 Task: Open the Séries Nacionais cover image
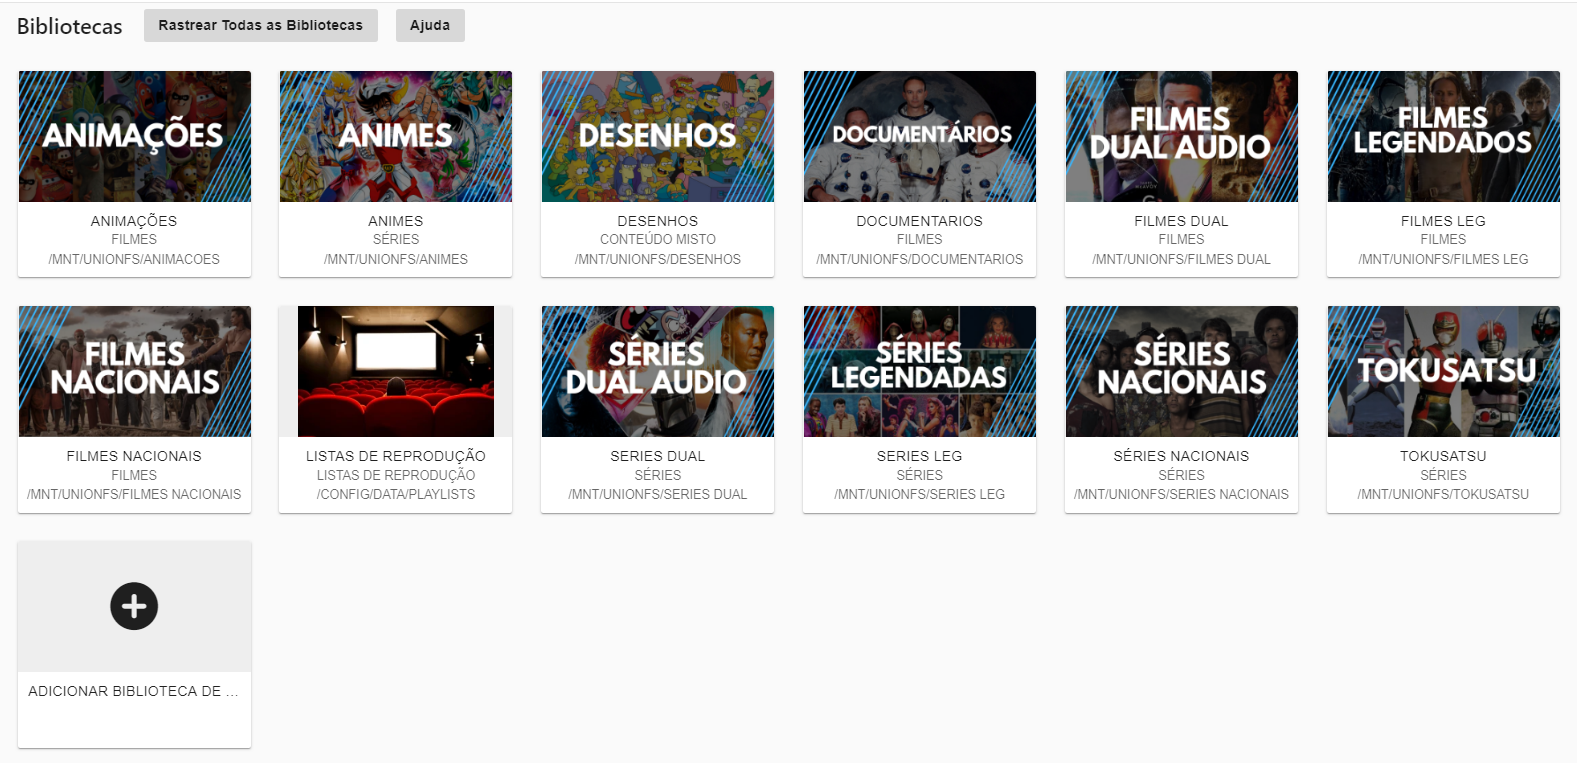1182,371
